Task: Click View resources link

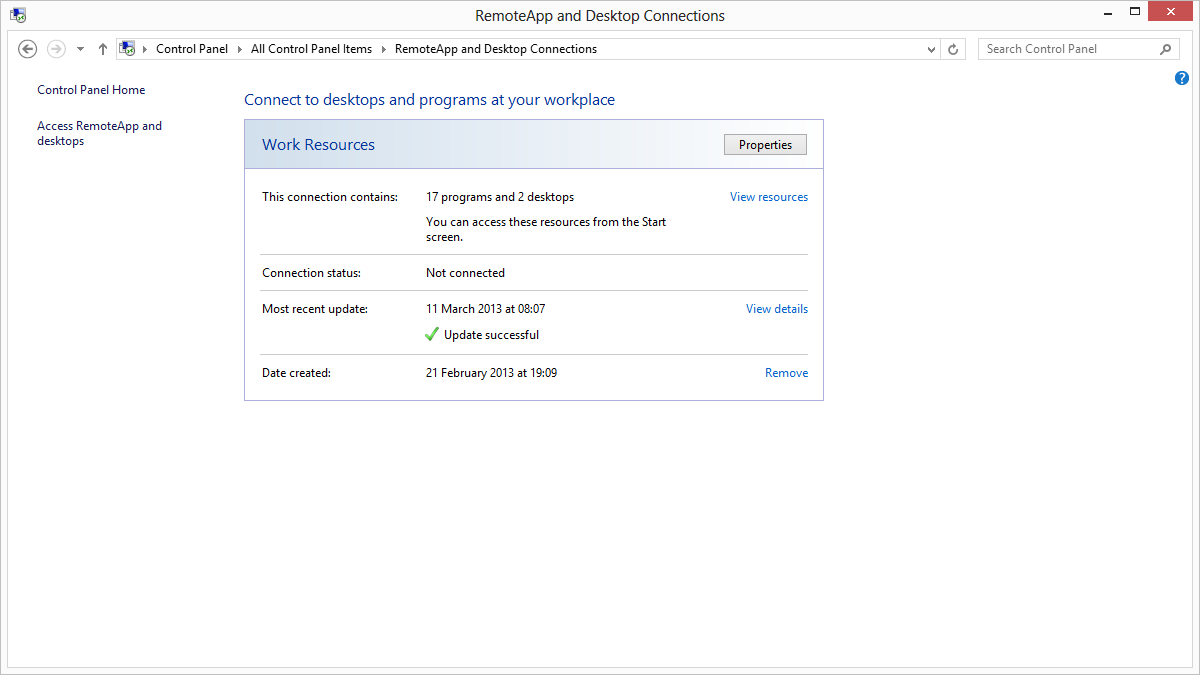Action: (769, 197)
